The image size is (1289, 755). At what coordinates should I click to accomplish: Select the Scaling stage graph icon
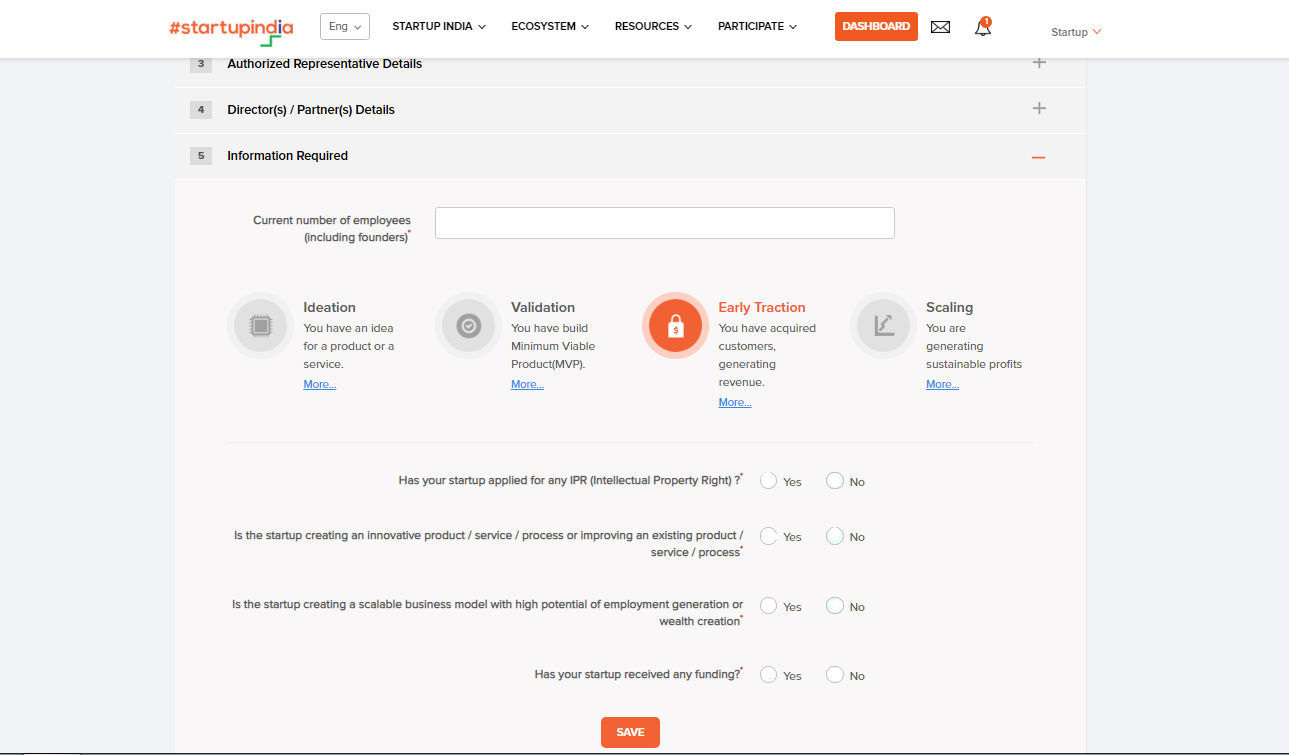(x=883, y=325)
